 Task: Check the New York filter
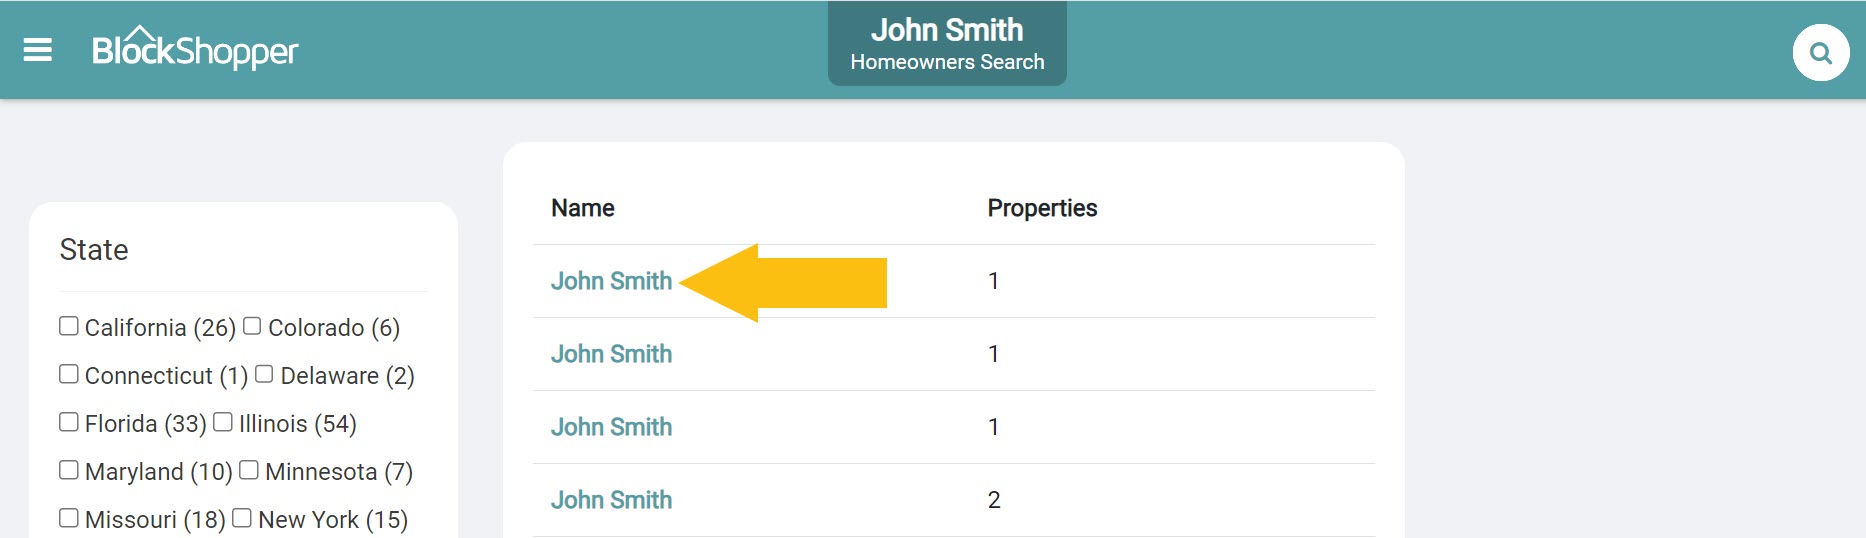(242, 518)
